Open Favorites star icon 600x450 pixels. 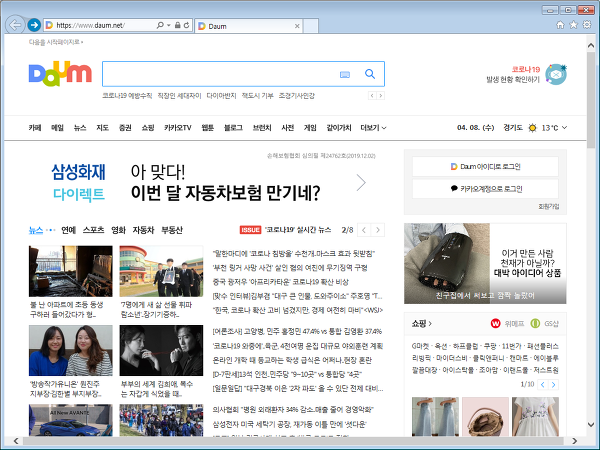pos(573,25)
